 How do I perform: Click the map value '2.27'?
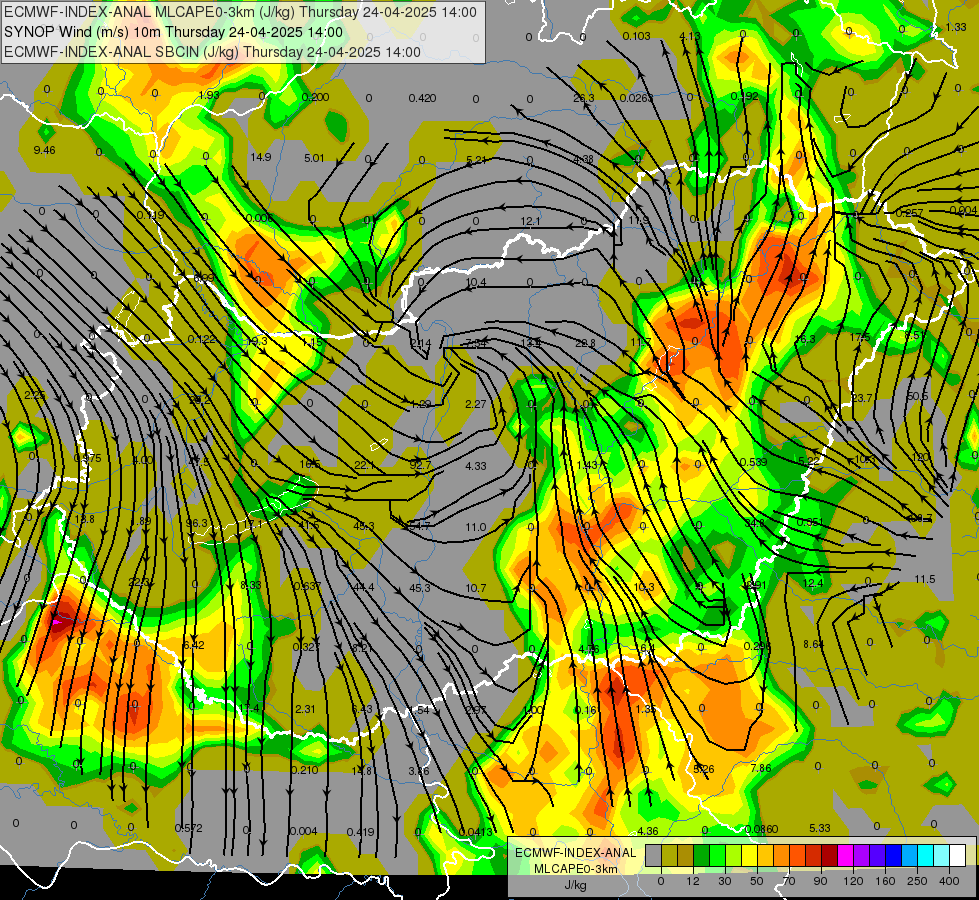(475, 404)
